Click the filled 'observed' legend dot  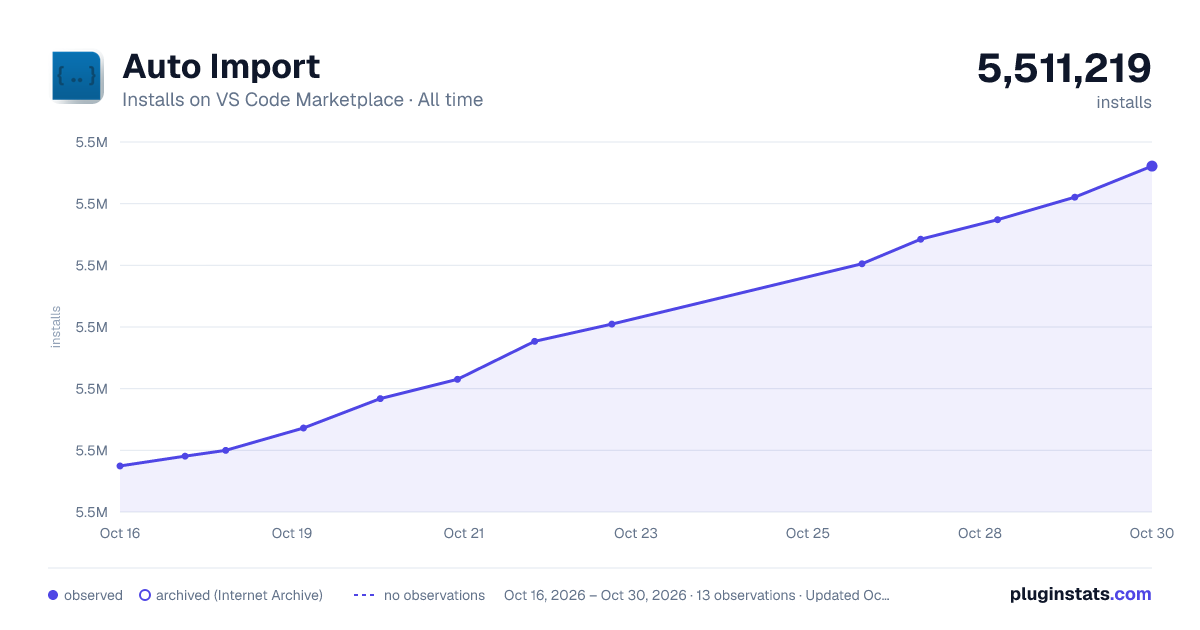[x=53, y=595]
